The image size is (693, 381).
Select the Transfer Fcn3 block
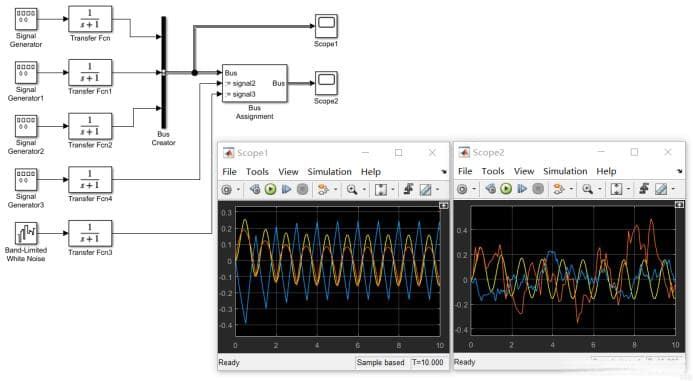click(x=90, y=233)
